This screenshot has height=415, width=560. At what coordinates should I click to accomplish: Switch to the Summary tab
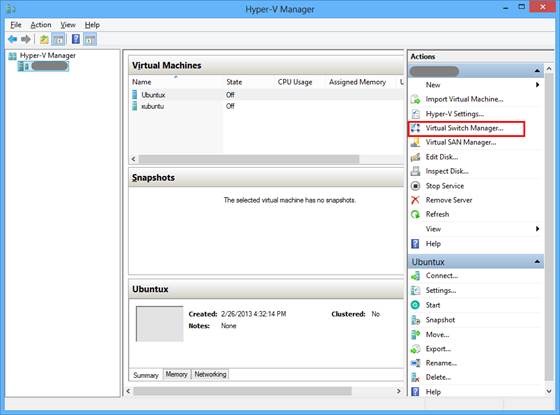coord(146,375)
